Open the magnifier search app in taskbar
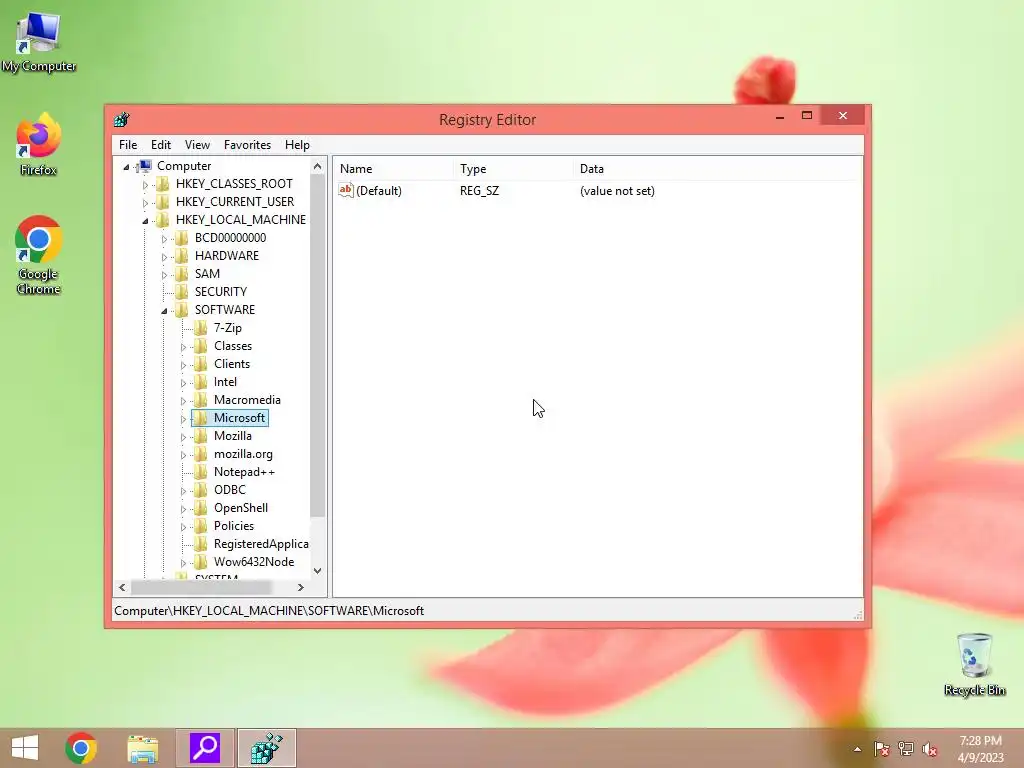 click(x=204, y=748)
